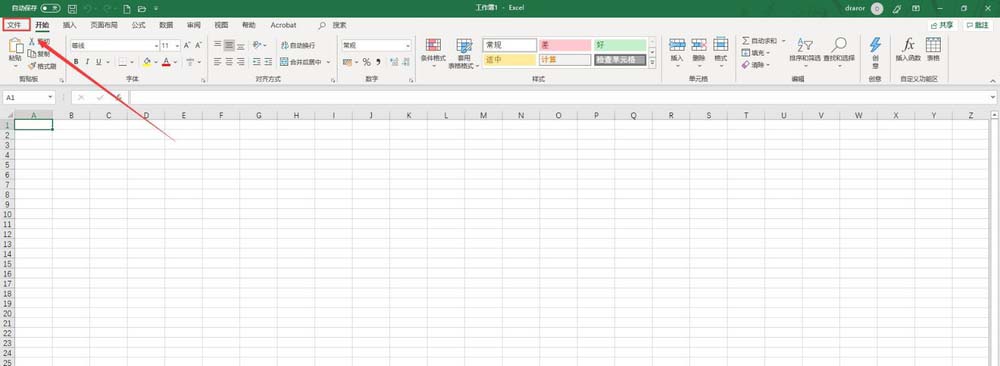Click the Clear (清除) eraser icon
The height and width of the screenshot is (366, 1000).
[746, 65]
